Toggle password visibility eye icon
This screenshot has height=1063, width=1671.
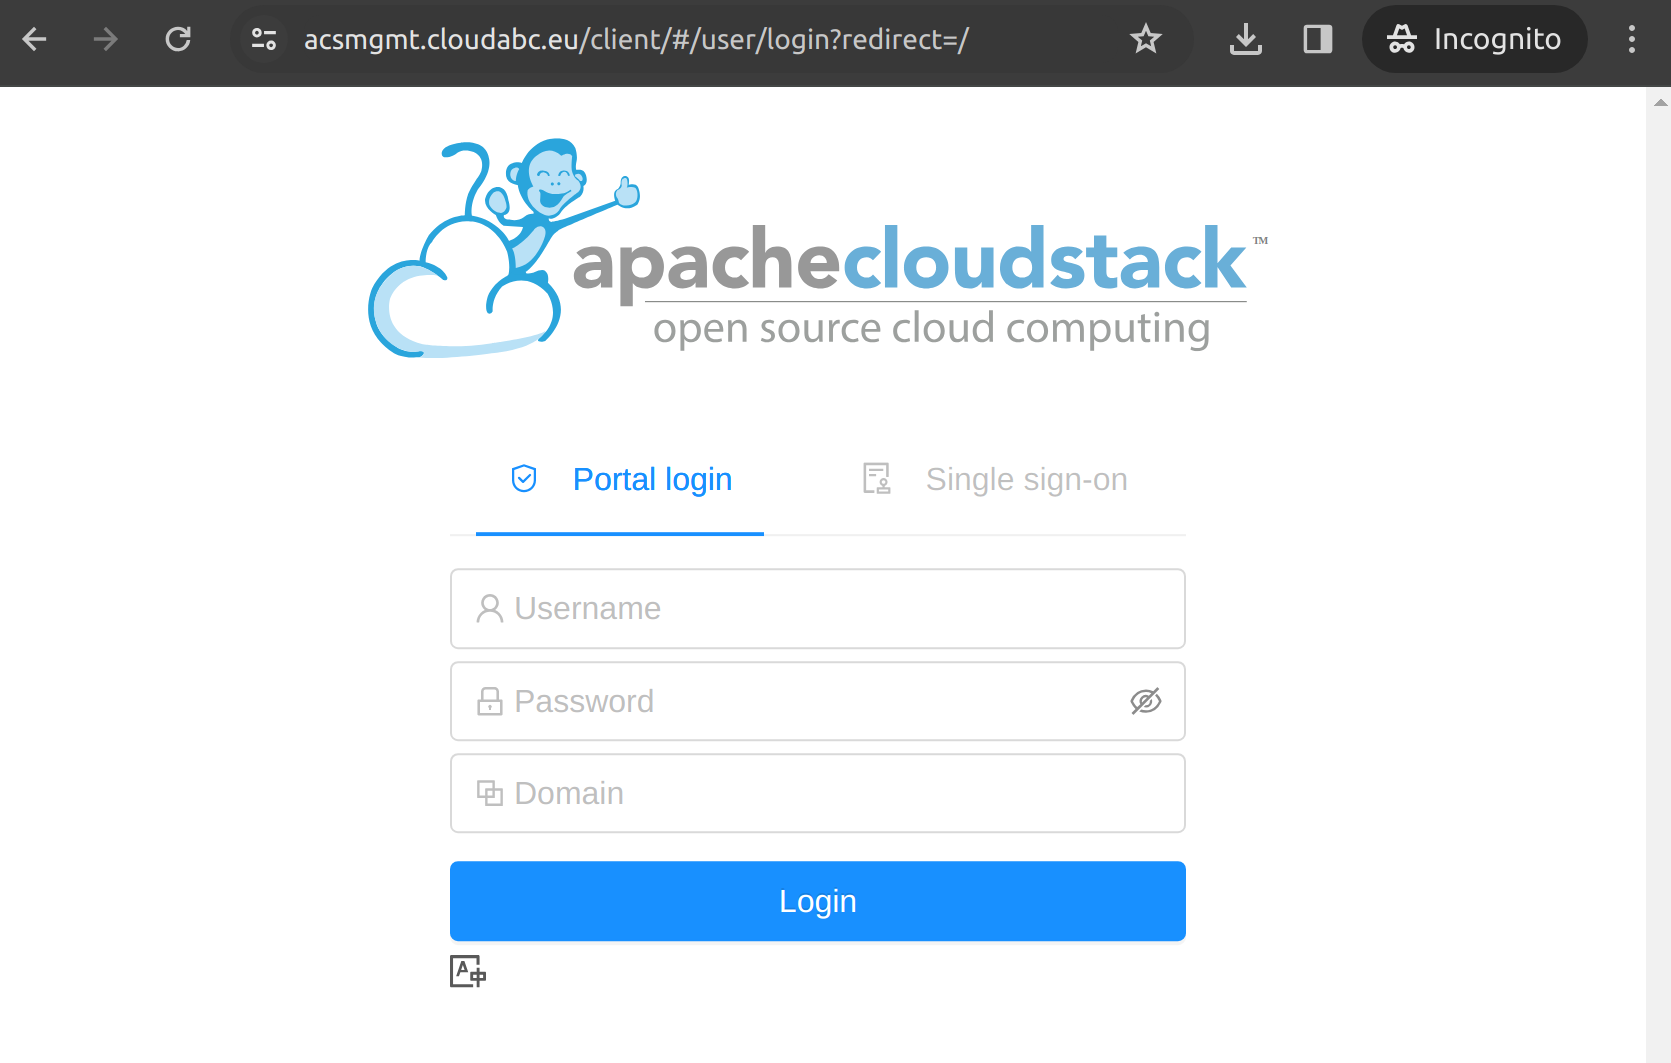tap(1145, 701)
